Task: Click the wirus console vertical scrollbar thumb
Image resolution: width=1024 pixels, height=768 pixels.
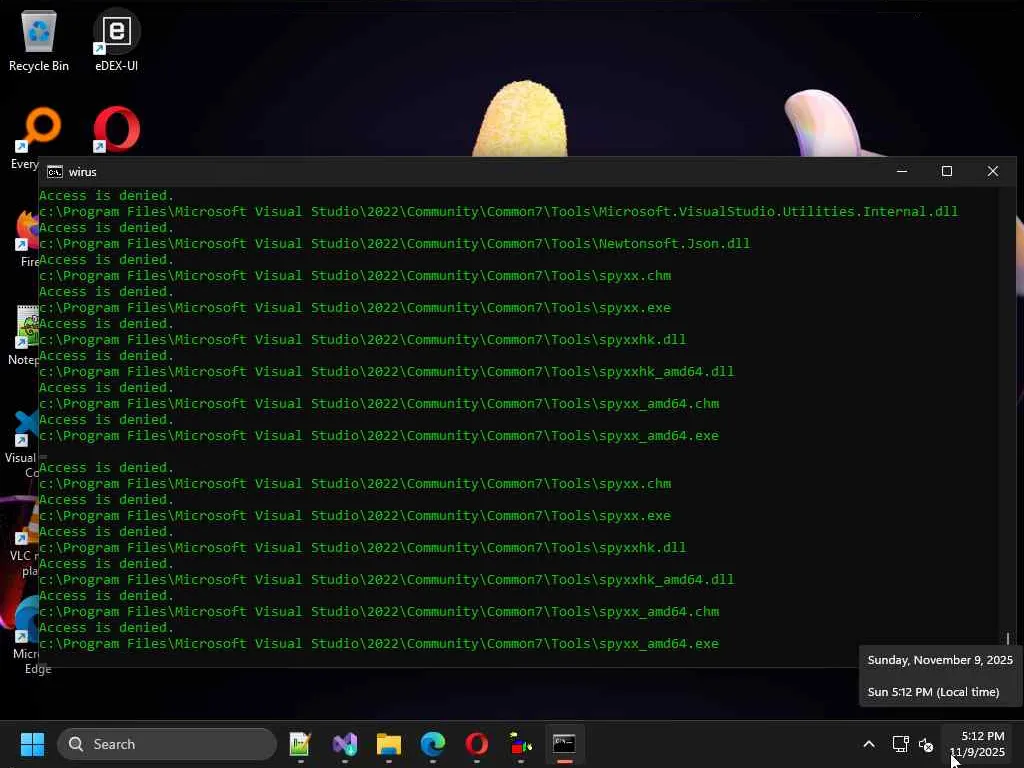Action: tap(1008, 638)
